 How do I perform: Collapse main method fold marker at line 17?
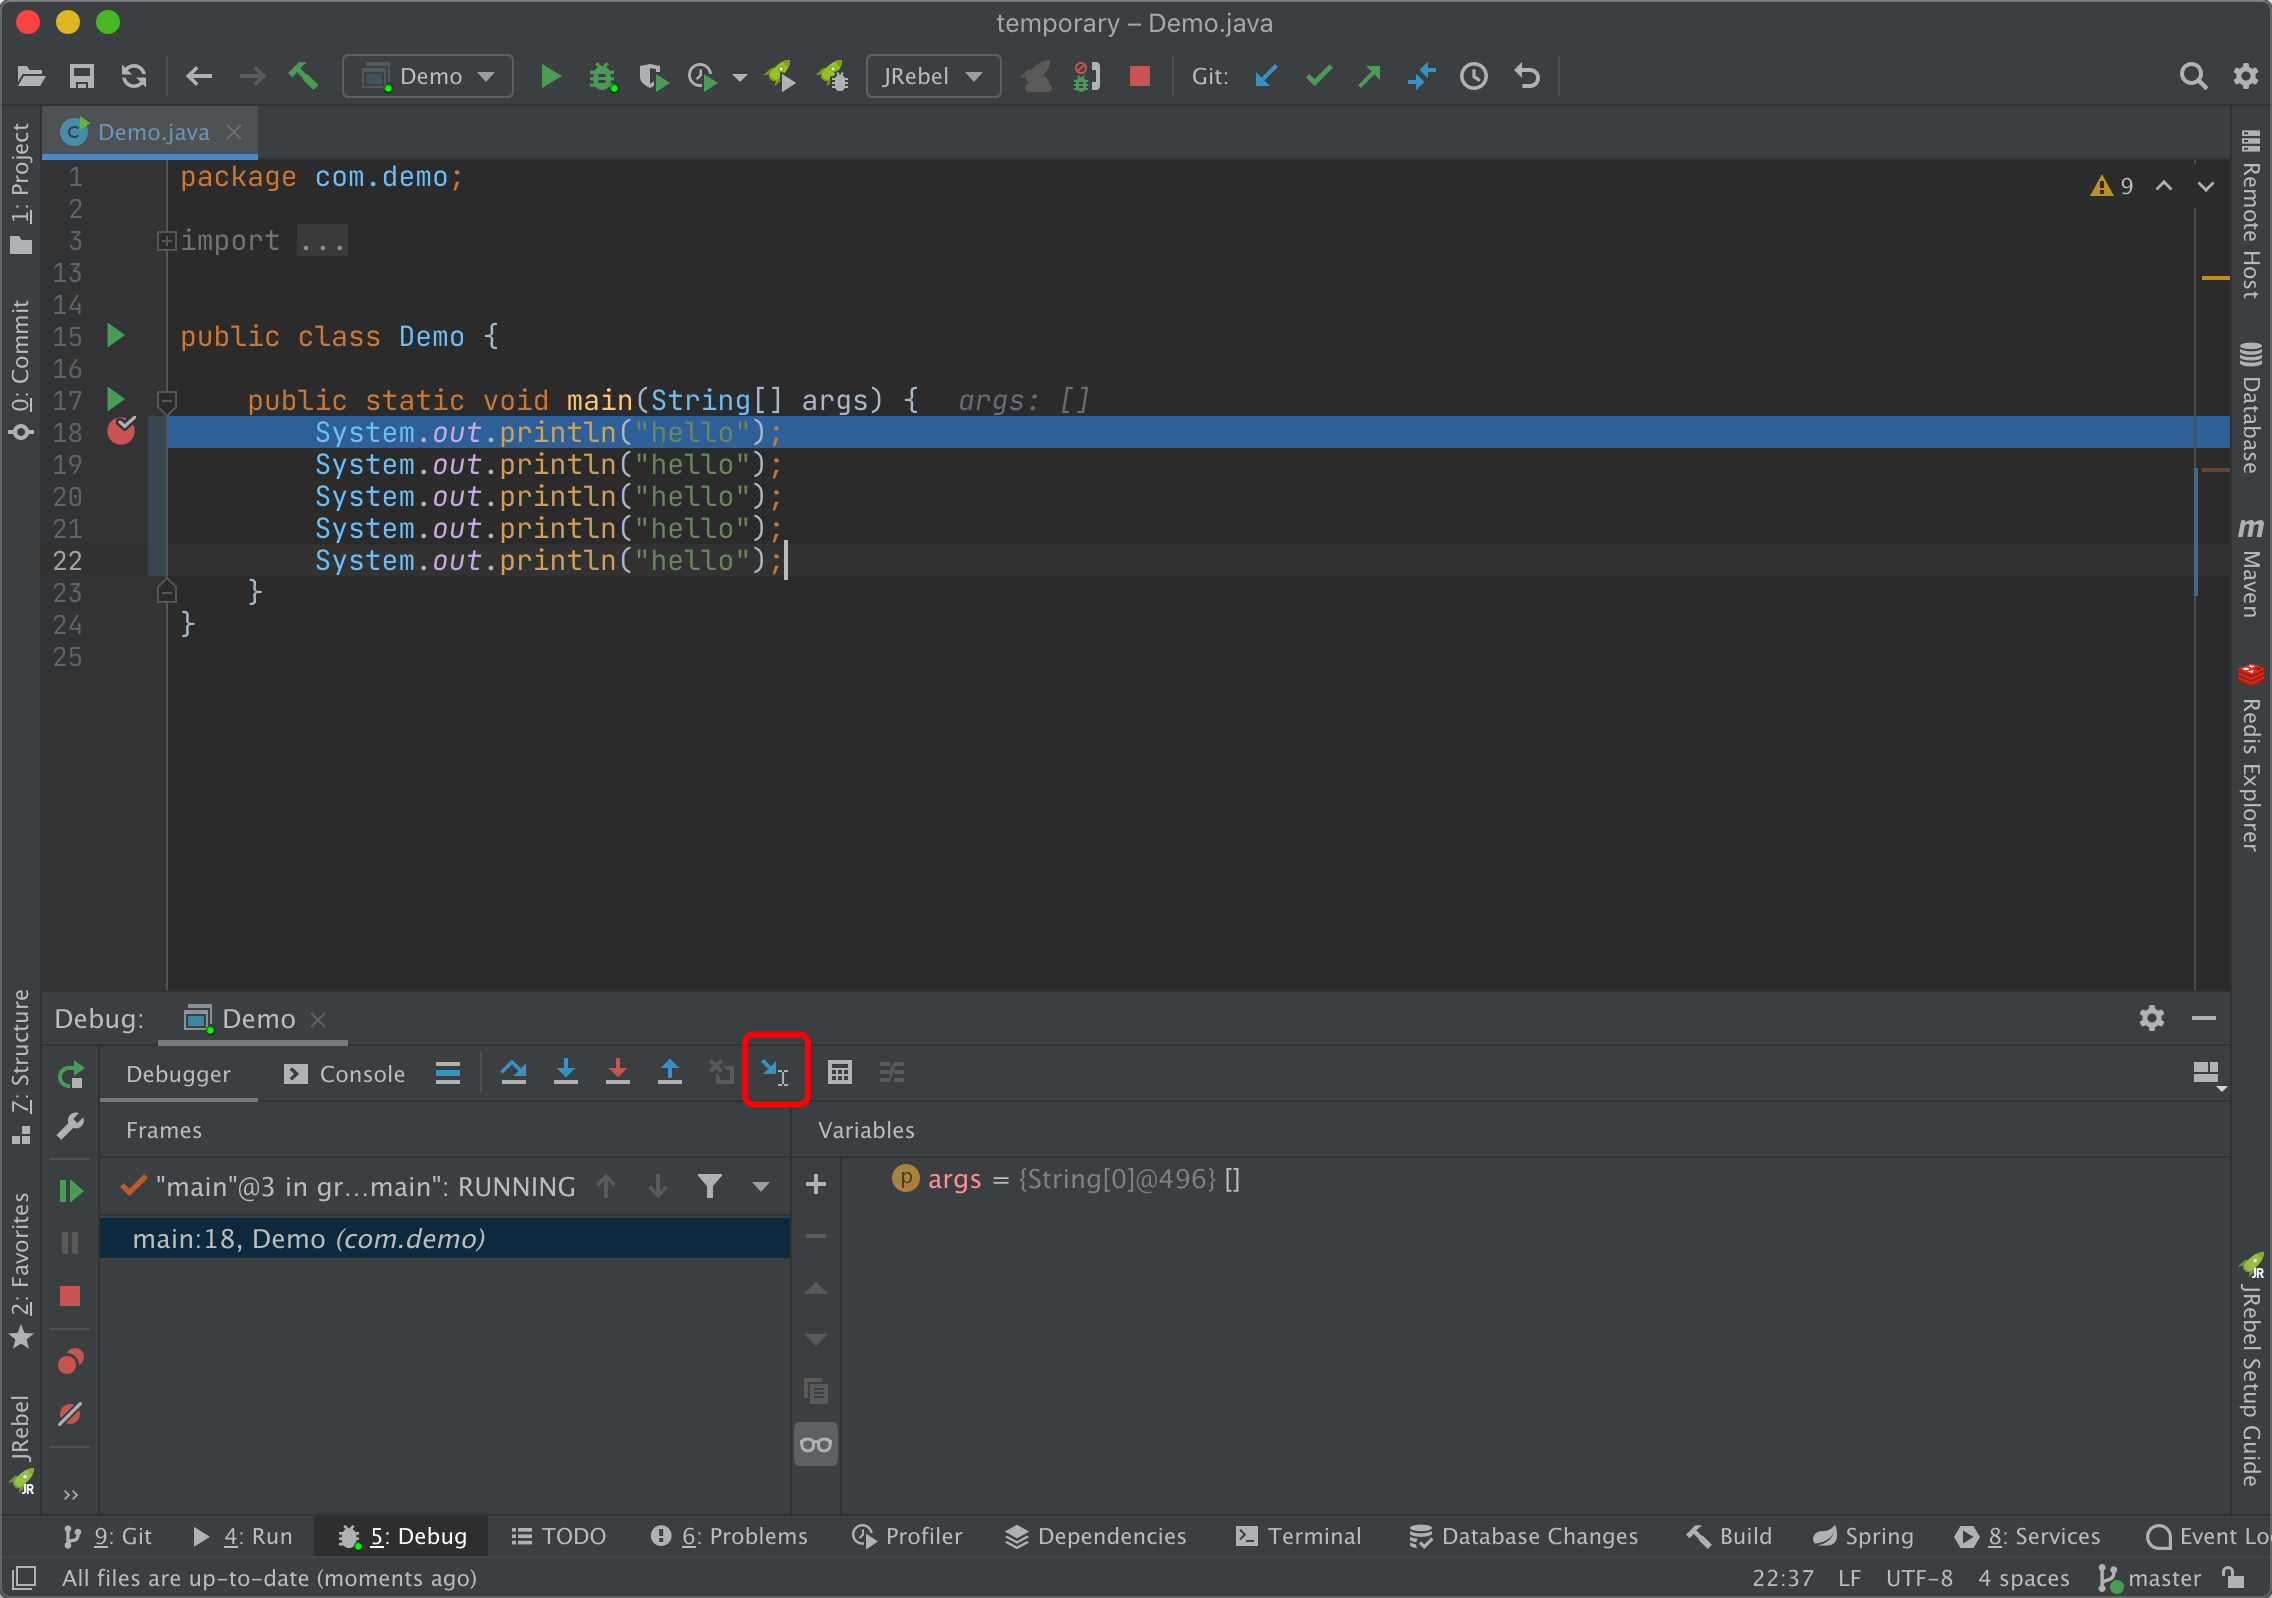[x=167, y=401]
